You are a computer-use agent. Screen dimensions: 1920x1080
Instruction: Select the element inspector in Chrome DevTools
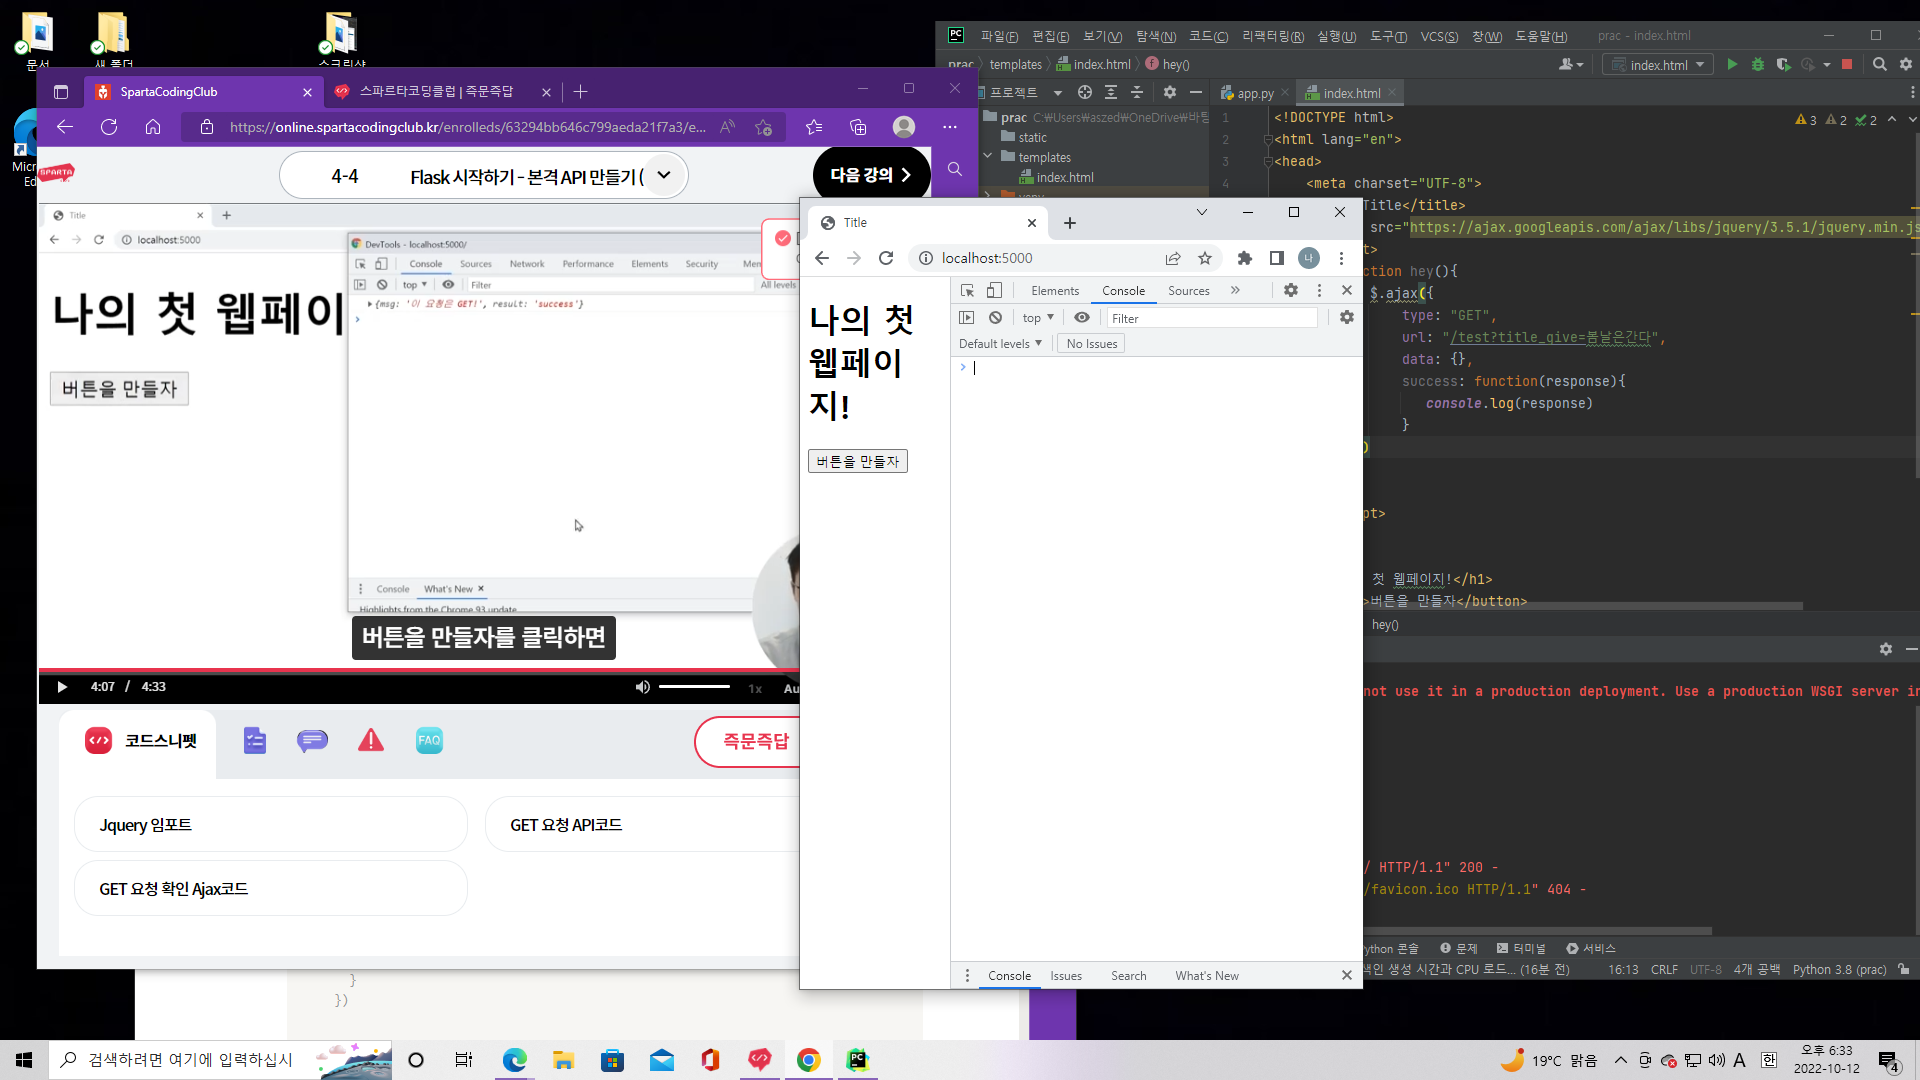(967, 290)
